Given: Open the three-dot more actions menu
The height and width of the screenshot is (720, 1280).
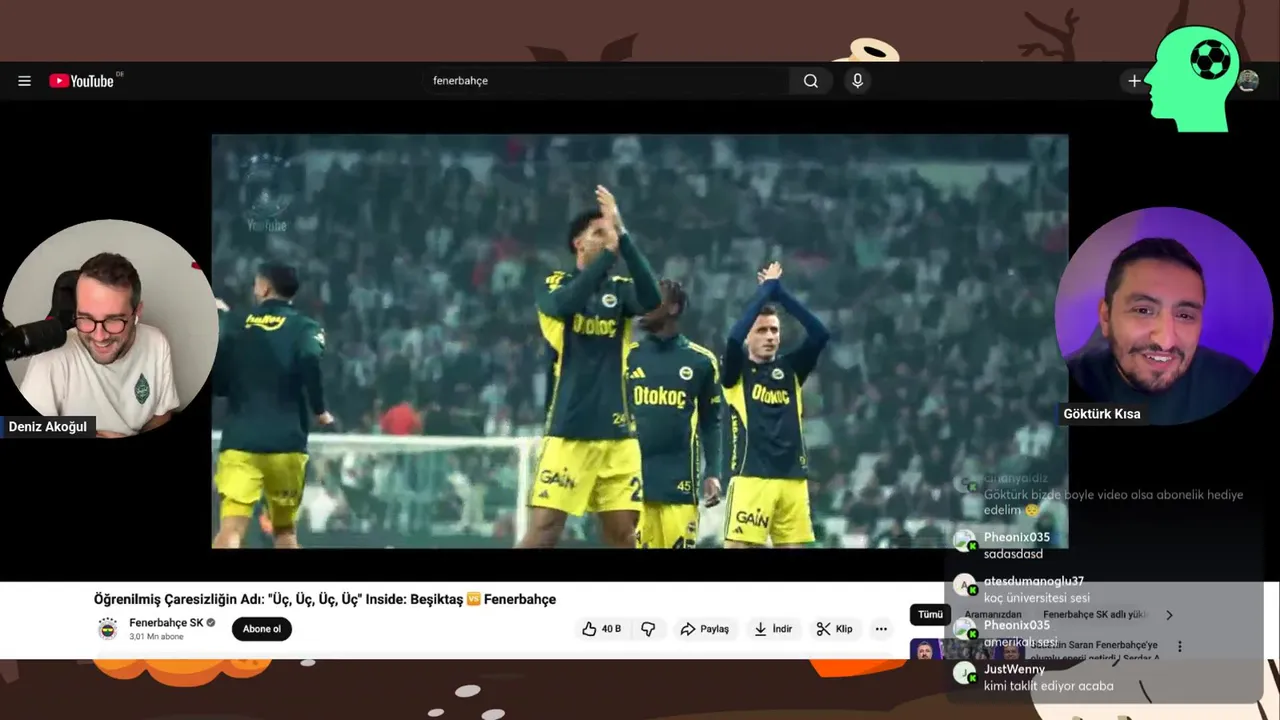Looking at the screenshot, I should [881, 629].
